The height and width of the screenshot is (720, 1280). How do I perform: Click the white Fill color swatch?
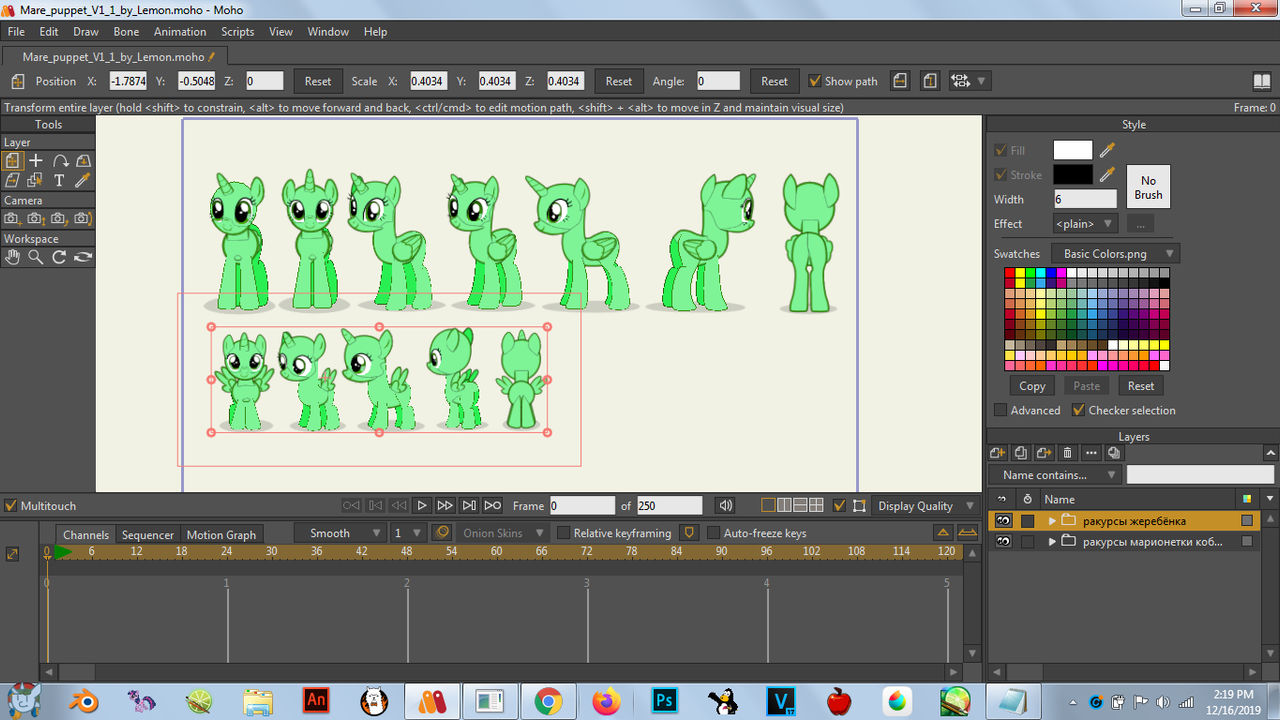point(1072,150)
